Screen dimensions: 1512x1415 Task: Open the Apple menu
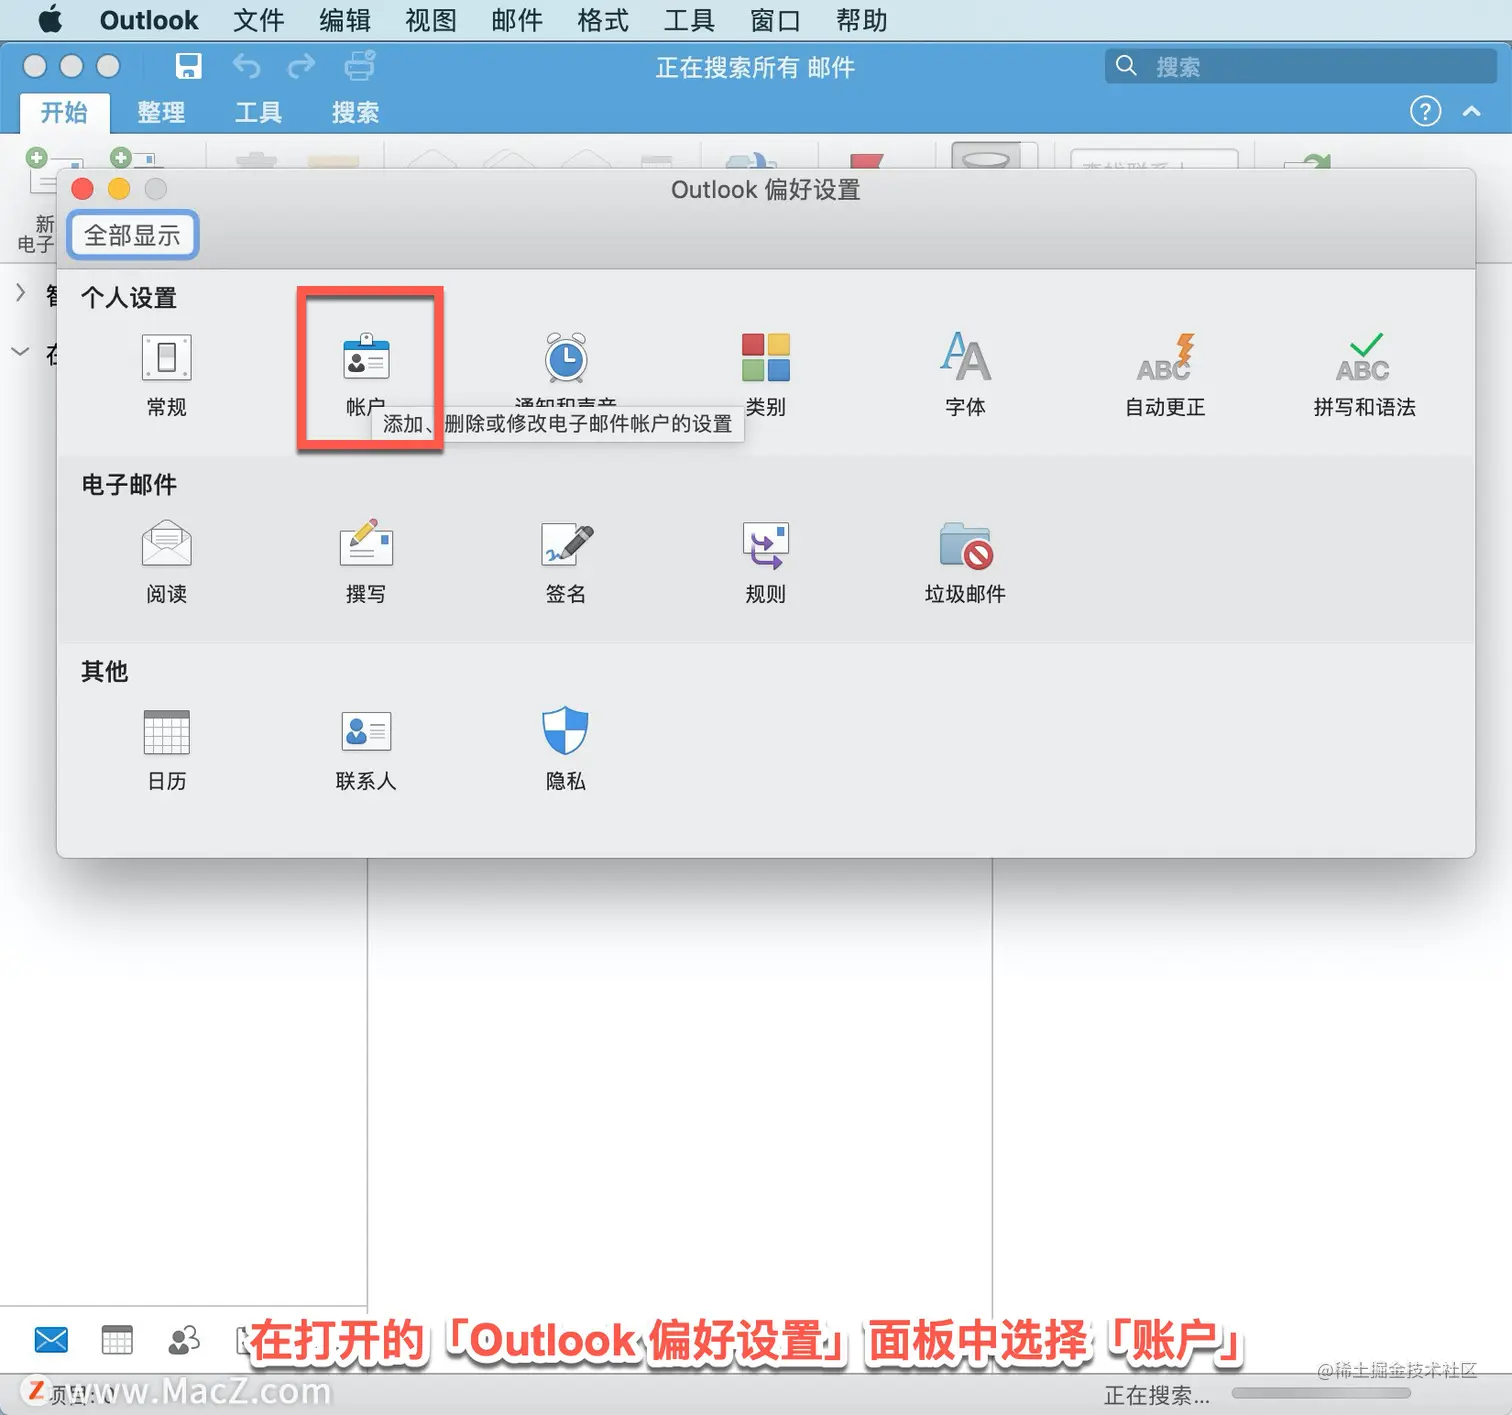pos(50,20)
